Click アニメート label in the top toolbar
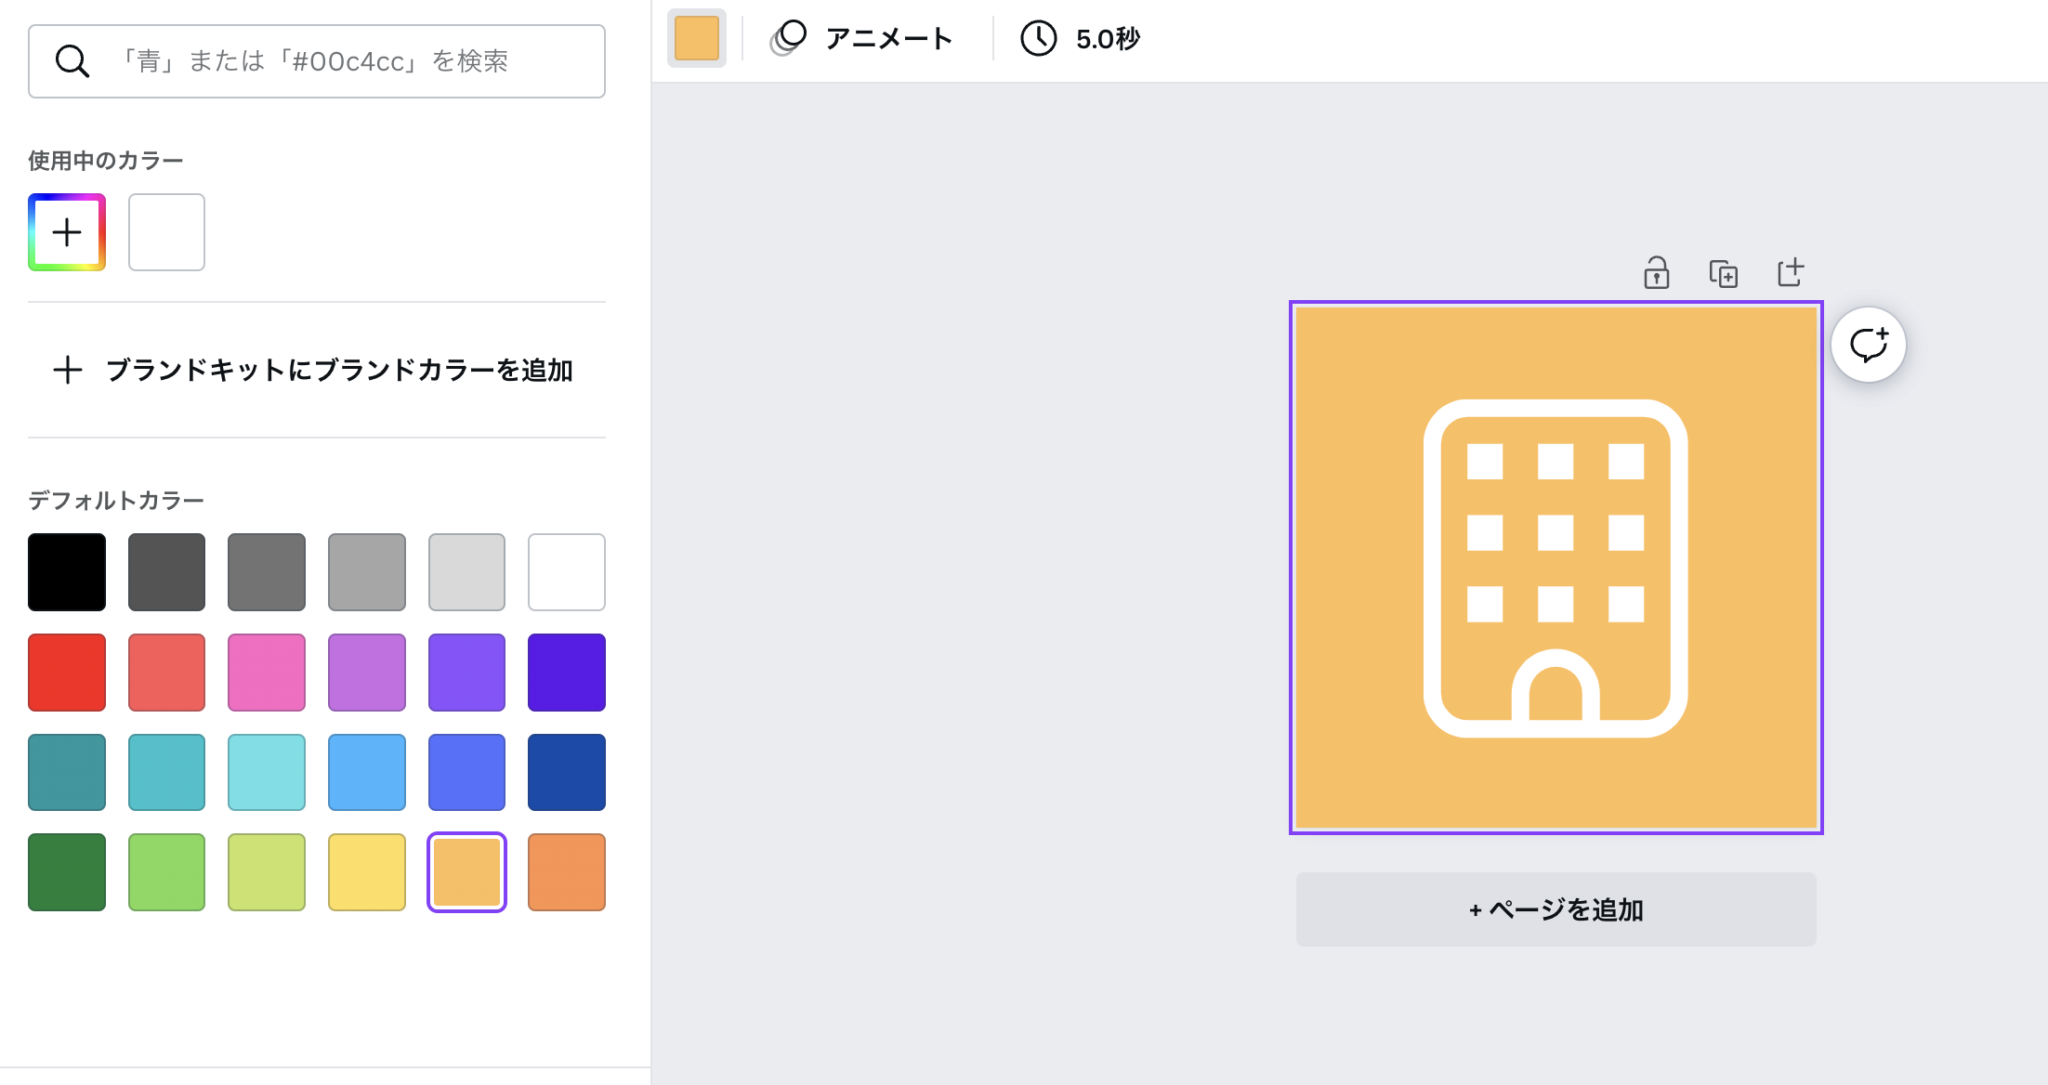This screenshot has width=2048, height=1085. point(888,38)
